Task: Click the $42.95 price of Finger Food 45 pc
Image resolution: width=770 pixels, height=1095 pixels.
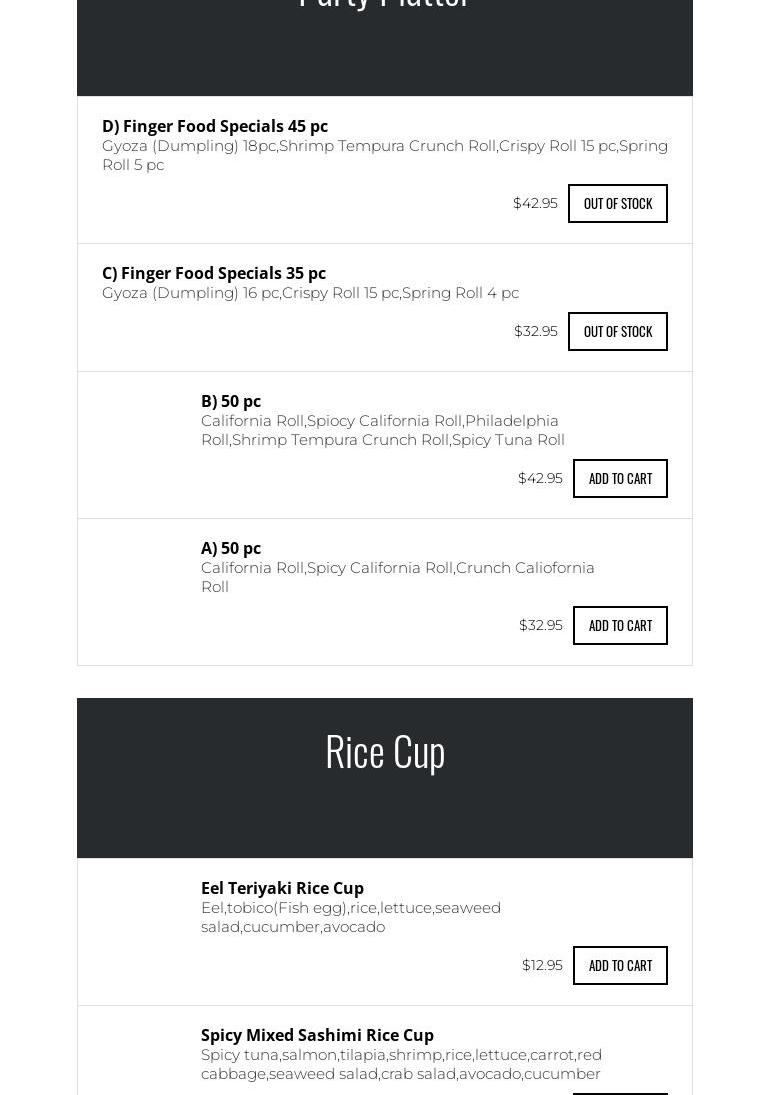Action: pos(535,203)
